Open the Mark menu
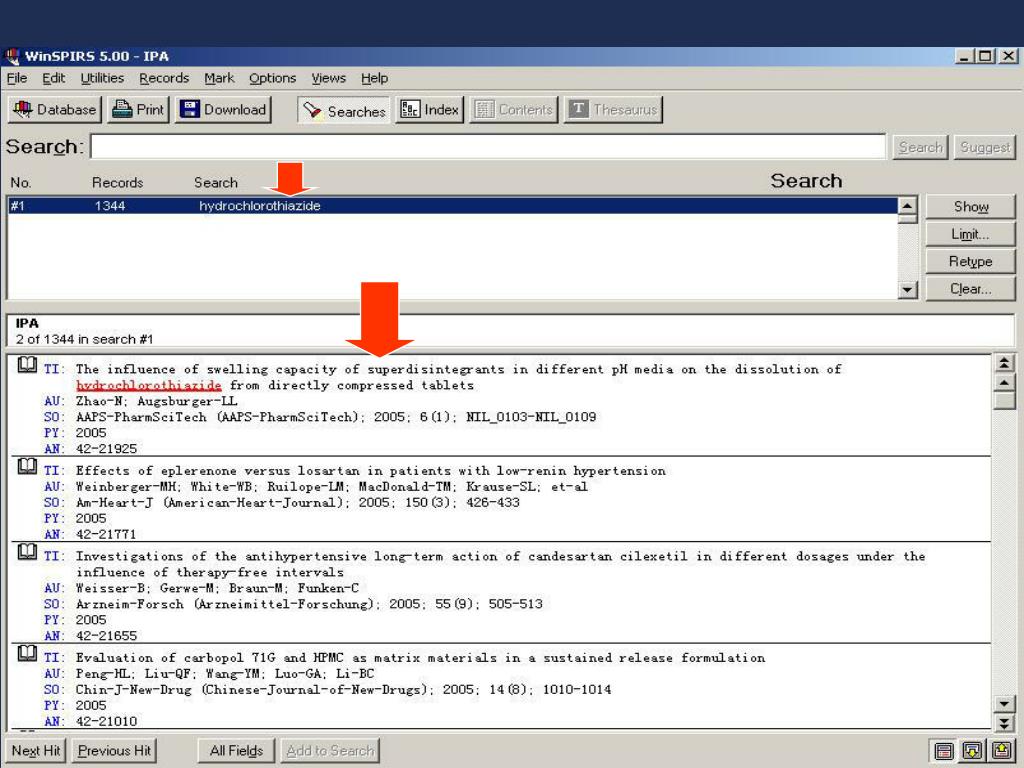The height and width of the screenshot is (768, 1024). click(x=219, y=78)
